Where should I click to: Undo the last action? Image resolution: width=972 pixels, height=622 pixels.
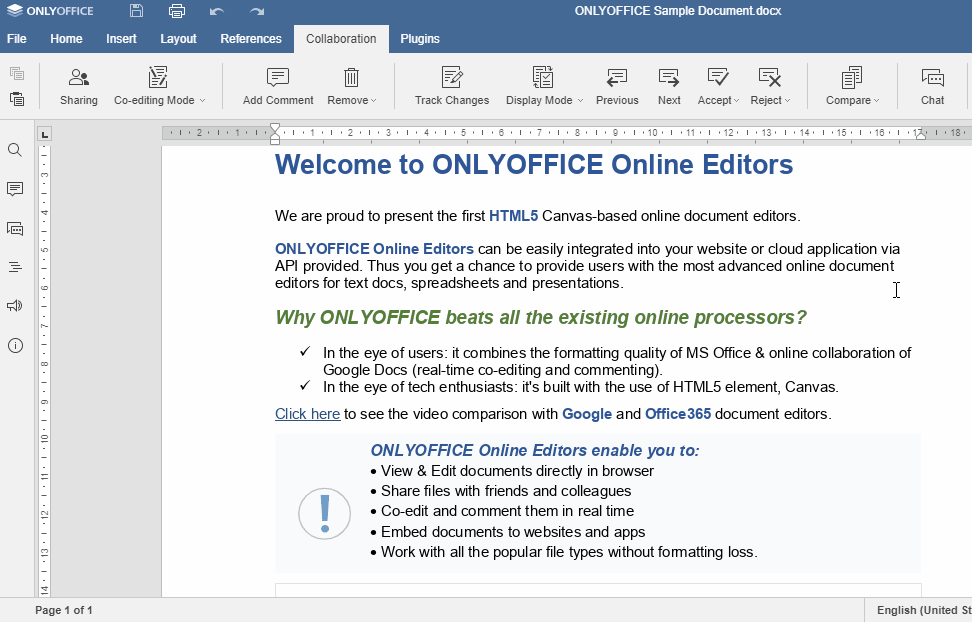(x=216, y=11)
